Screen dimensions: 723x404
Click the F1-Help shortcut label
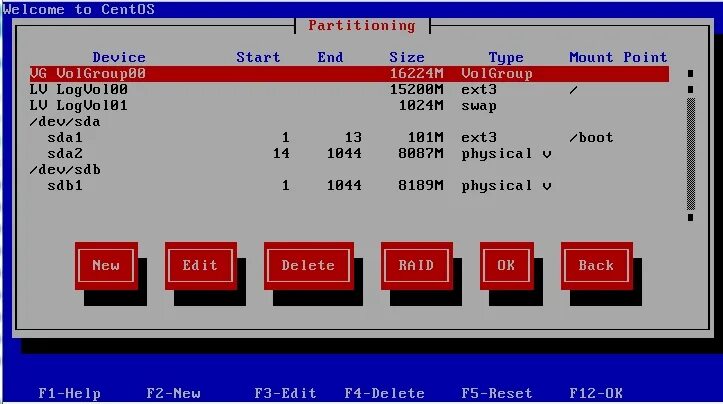click(x=70, y=393)
